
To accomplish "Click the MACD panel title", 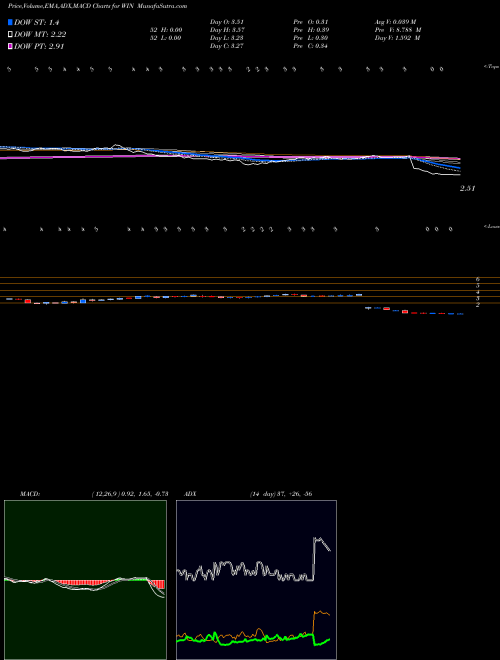I will (30, 494).
